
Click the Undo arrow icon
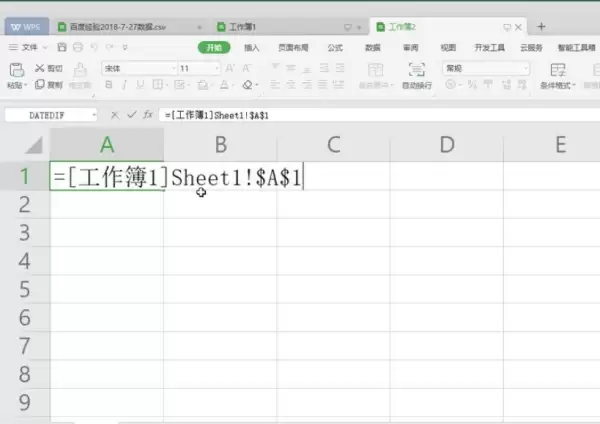tap(94, 47)
